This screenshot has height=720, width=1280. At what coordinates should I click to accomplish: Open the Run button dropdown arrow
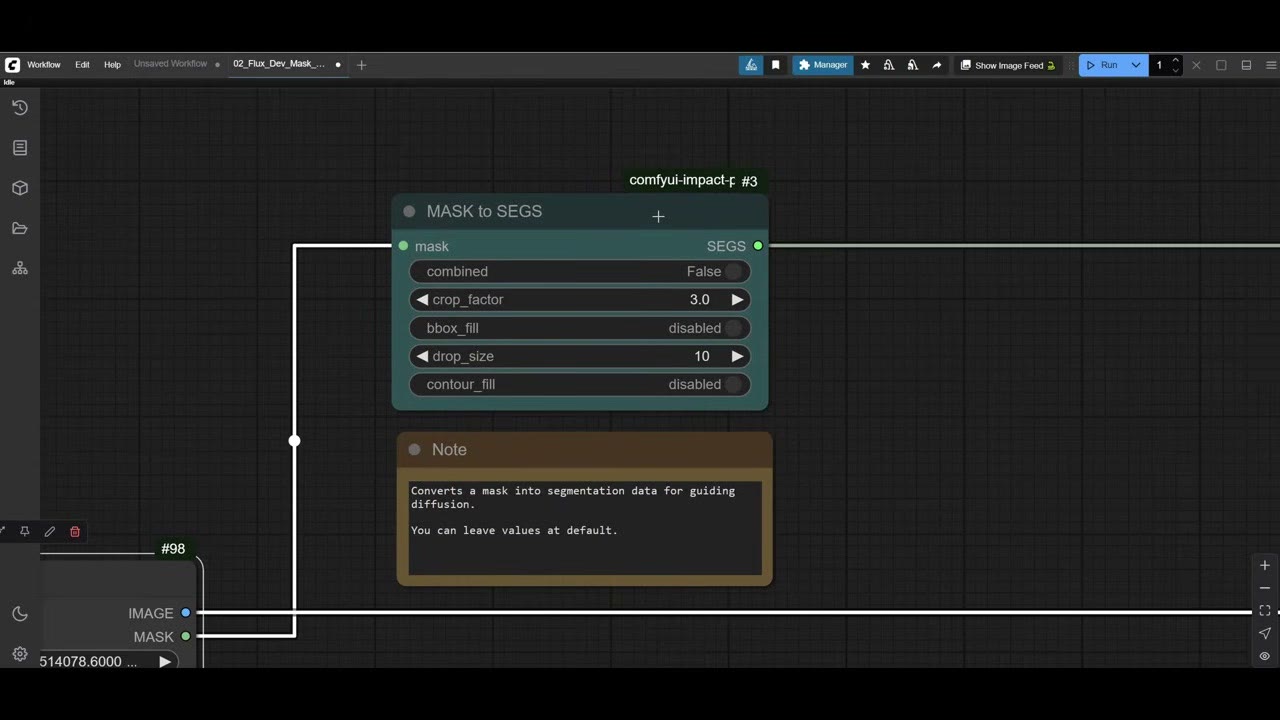1136,65
